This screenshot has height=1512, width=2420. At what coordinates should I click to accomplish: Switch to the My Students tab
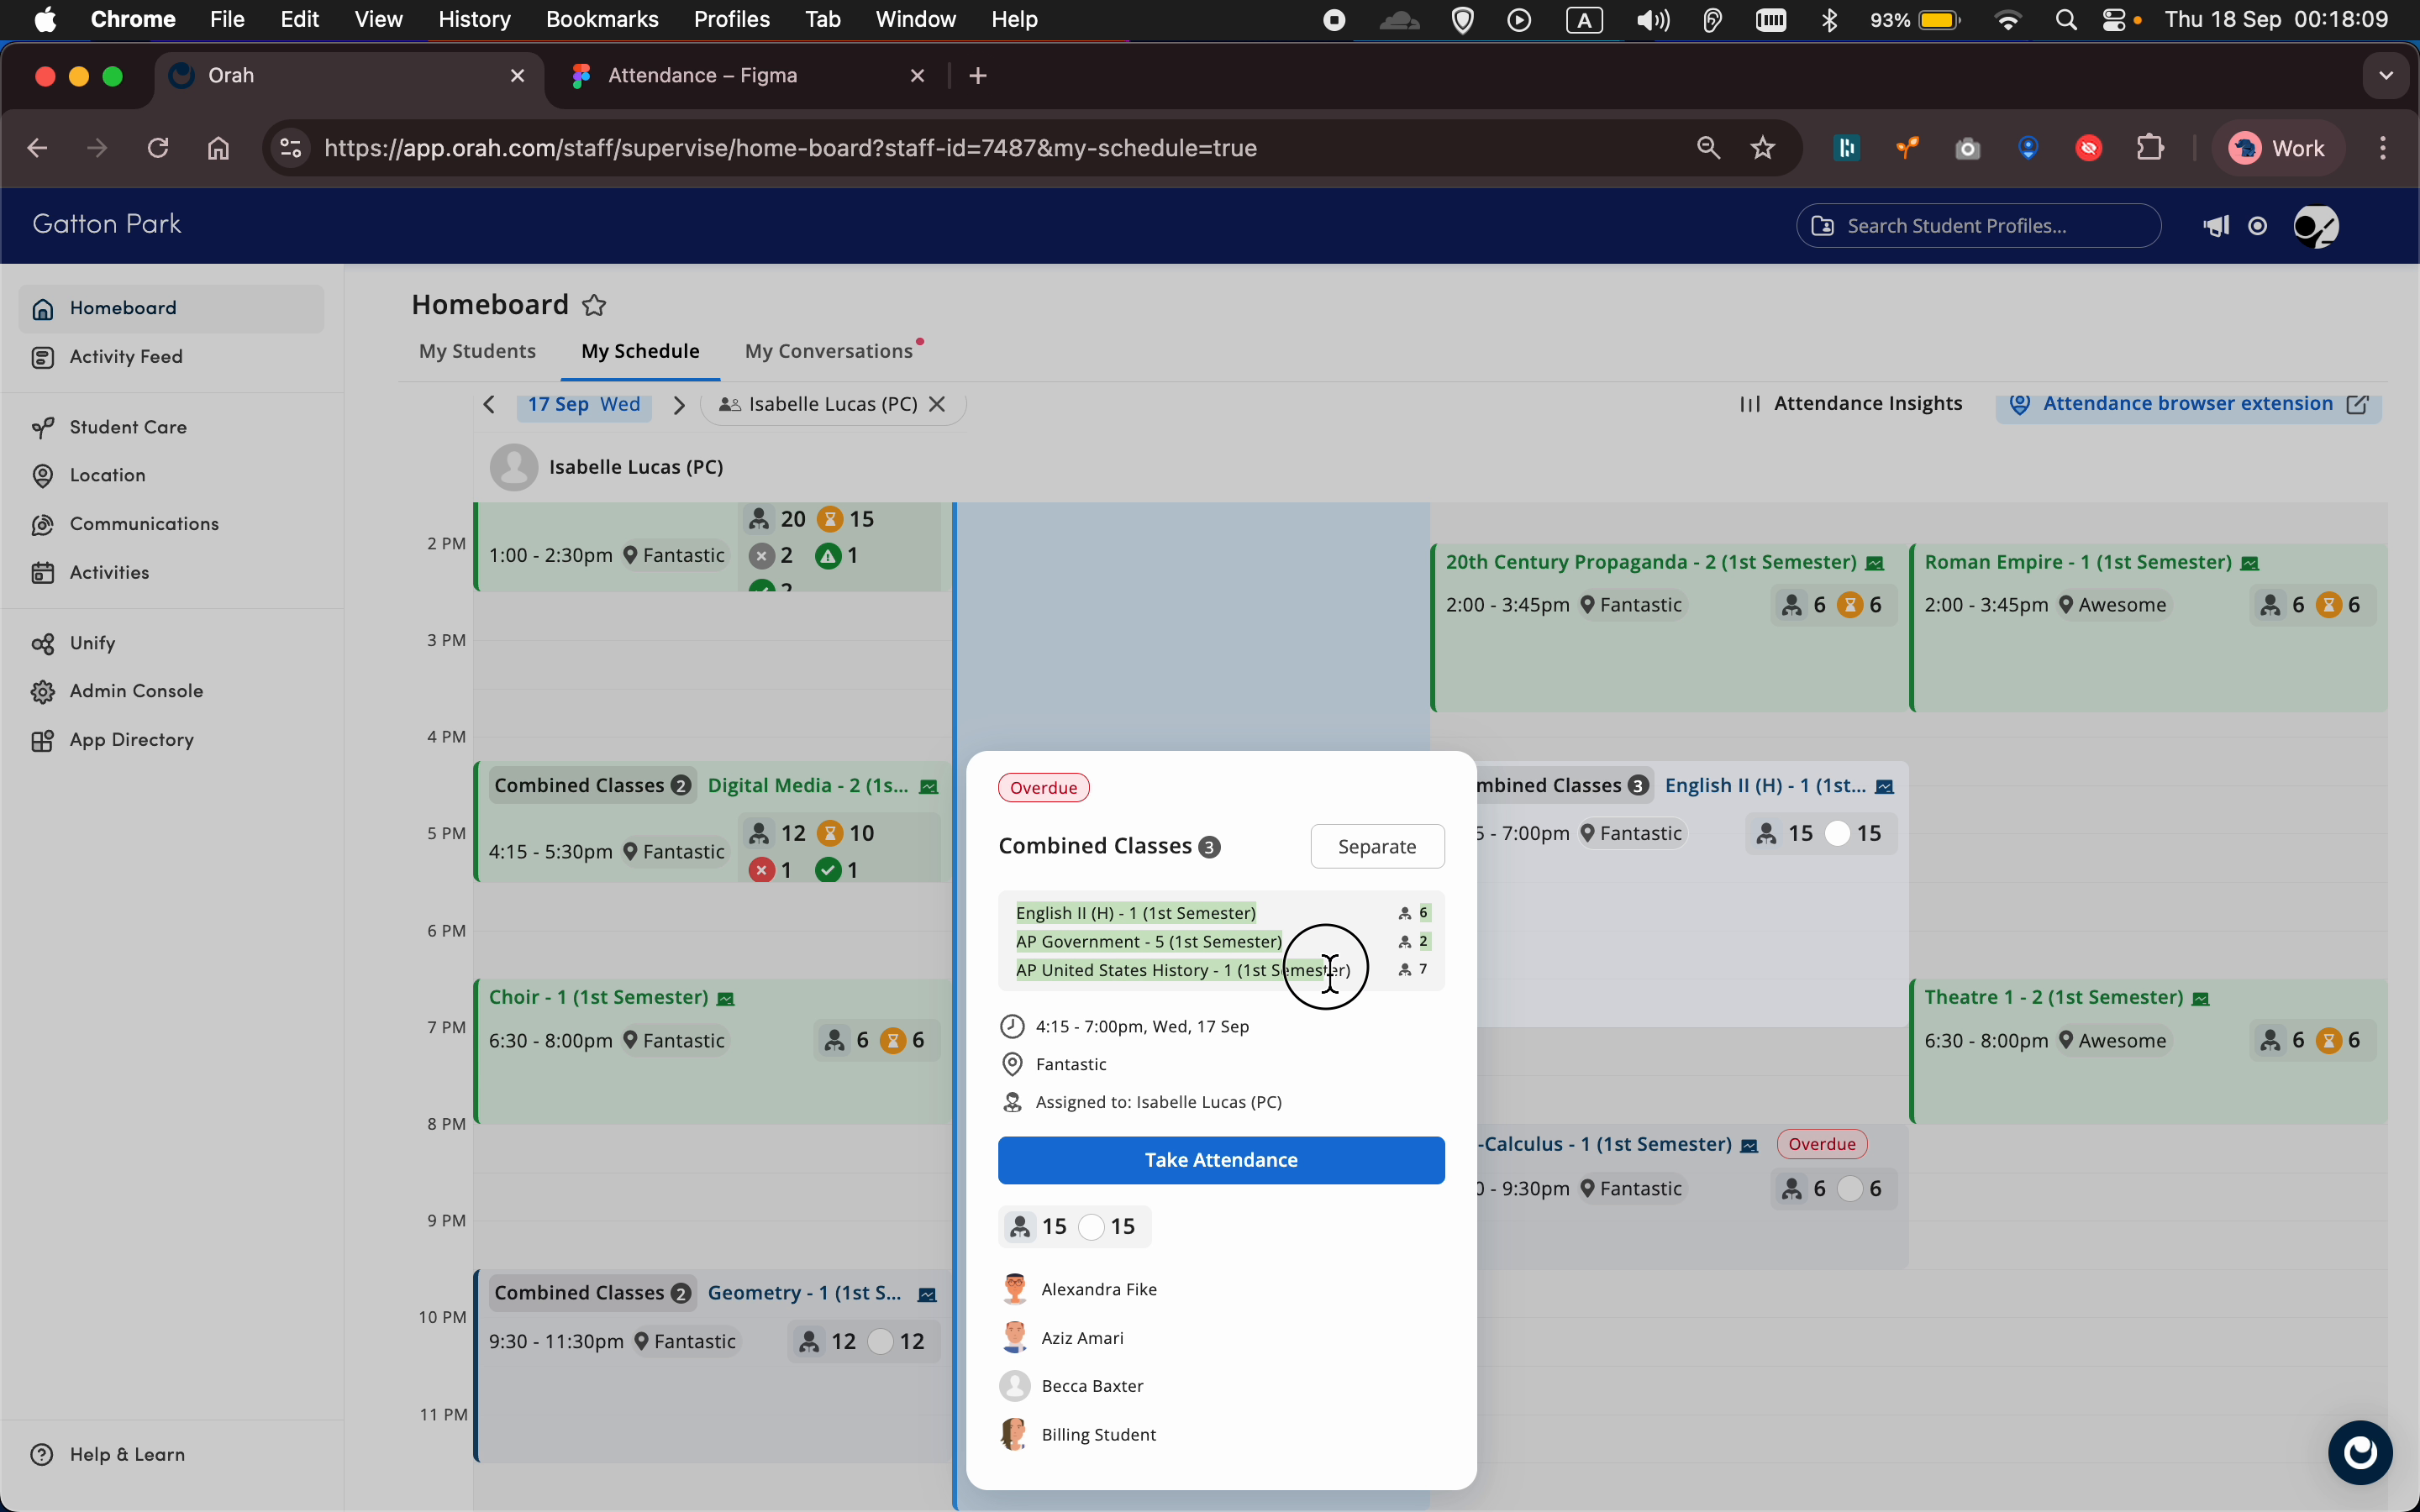[x=477, y=351]
